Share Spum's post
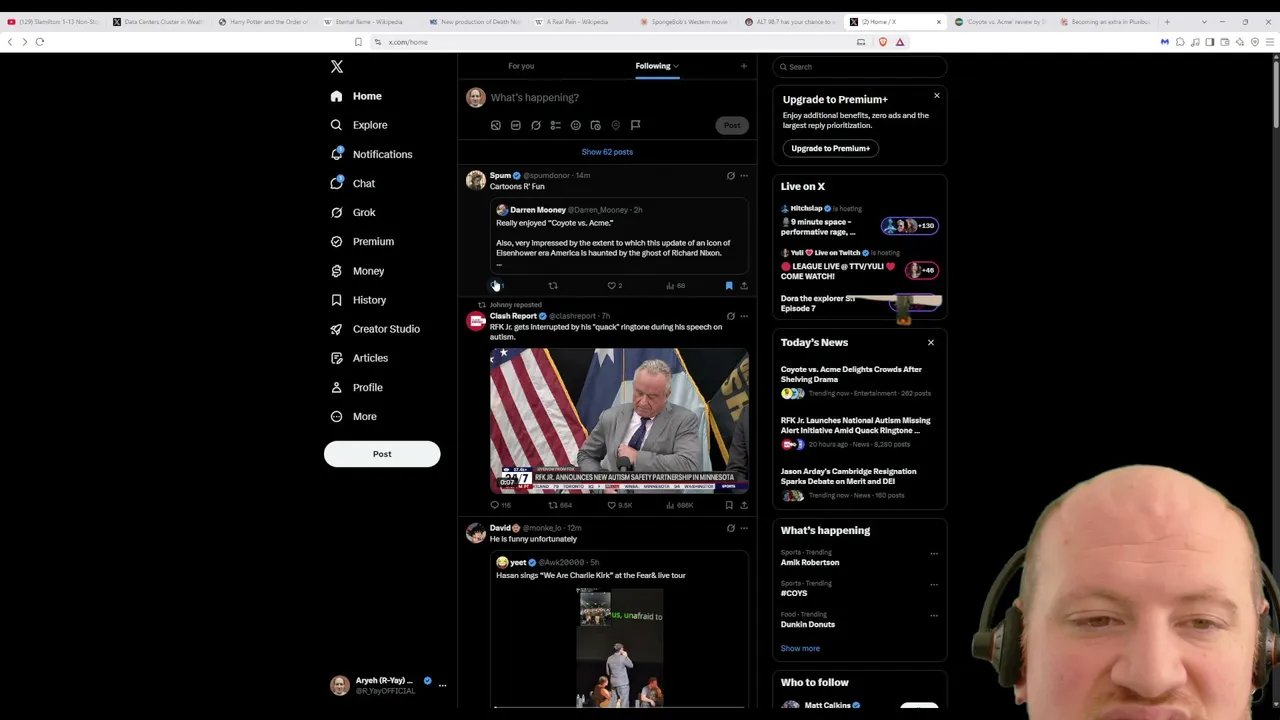The image size is (1280, 720). click(743, 286)
